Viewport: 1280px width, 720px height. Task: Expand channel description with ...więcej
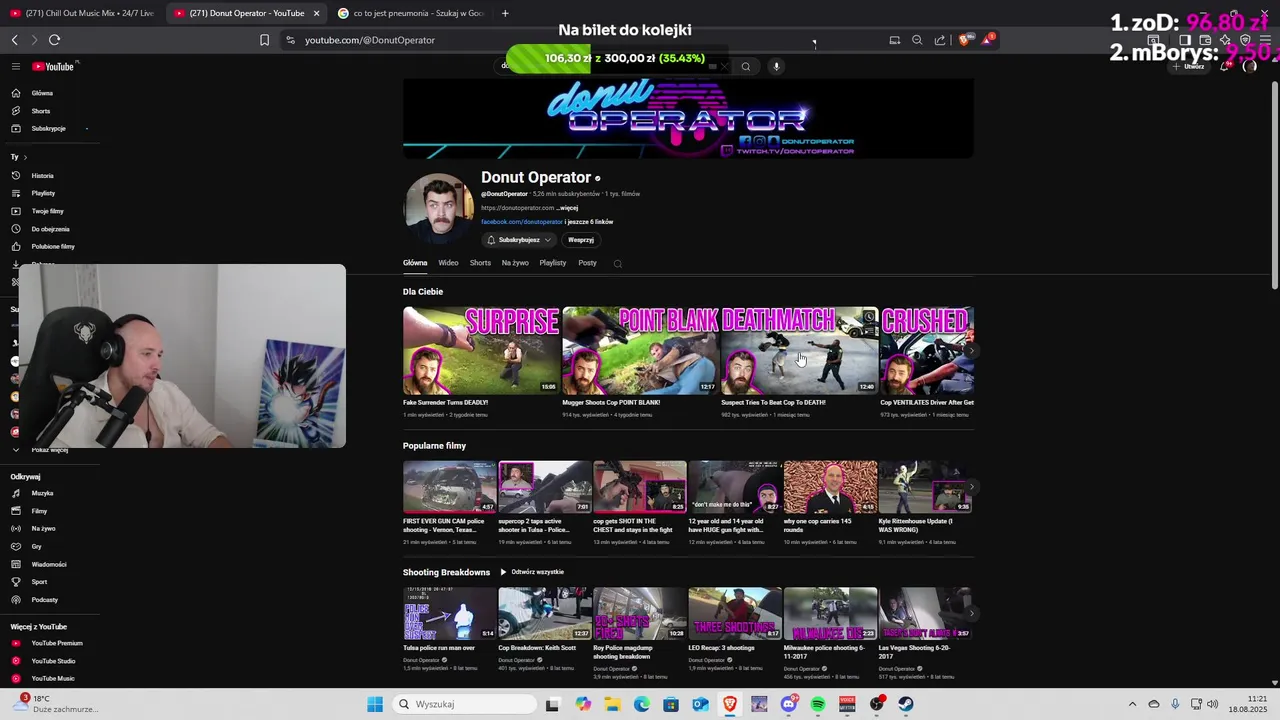567,208
